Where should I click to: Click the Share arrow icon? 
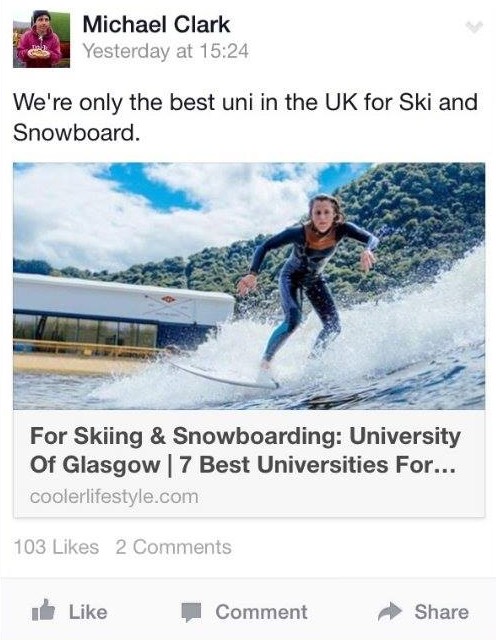(390, 611)
